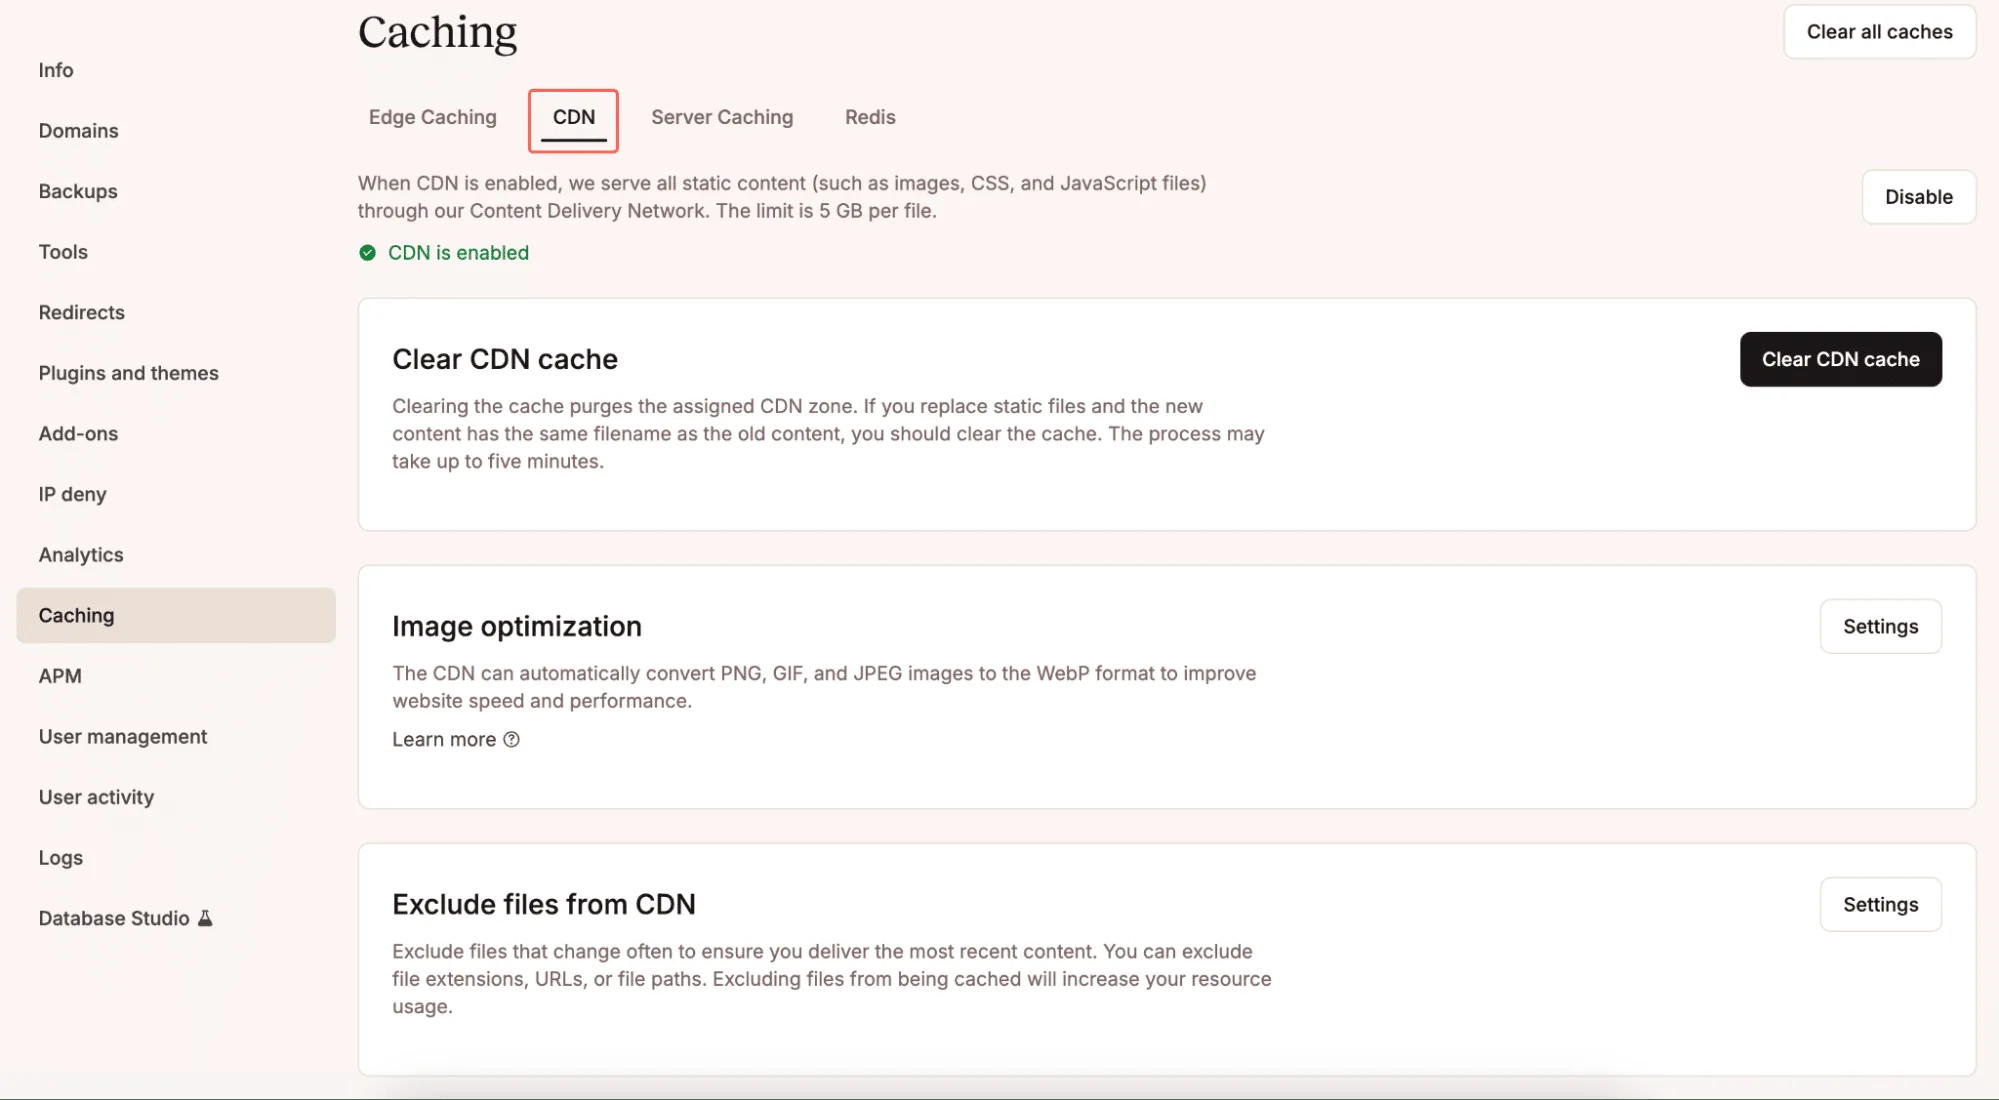This screenshot has height=1100, width=1999.
Task: Click the Clear all caches button
Action: (x=1878, y=31)
